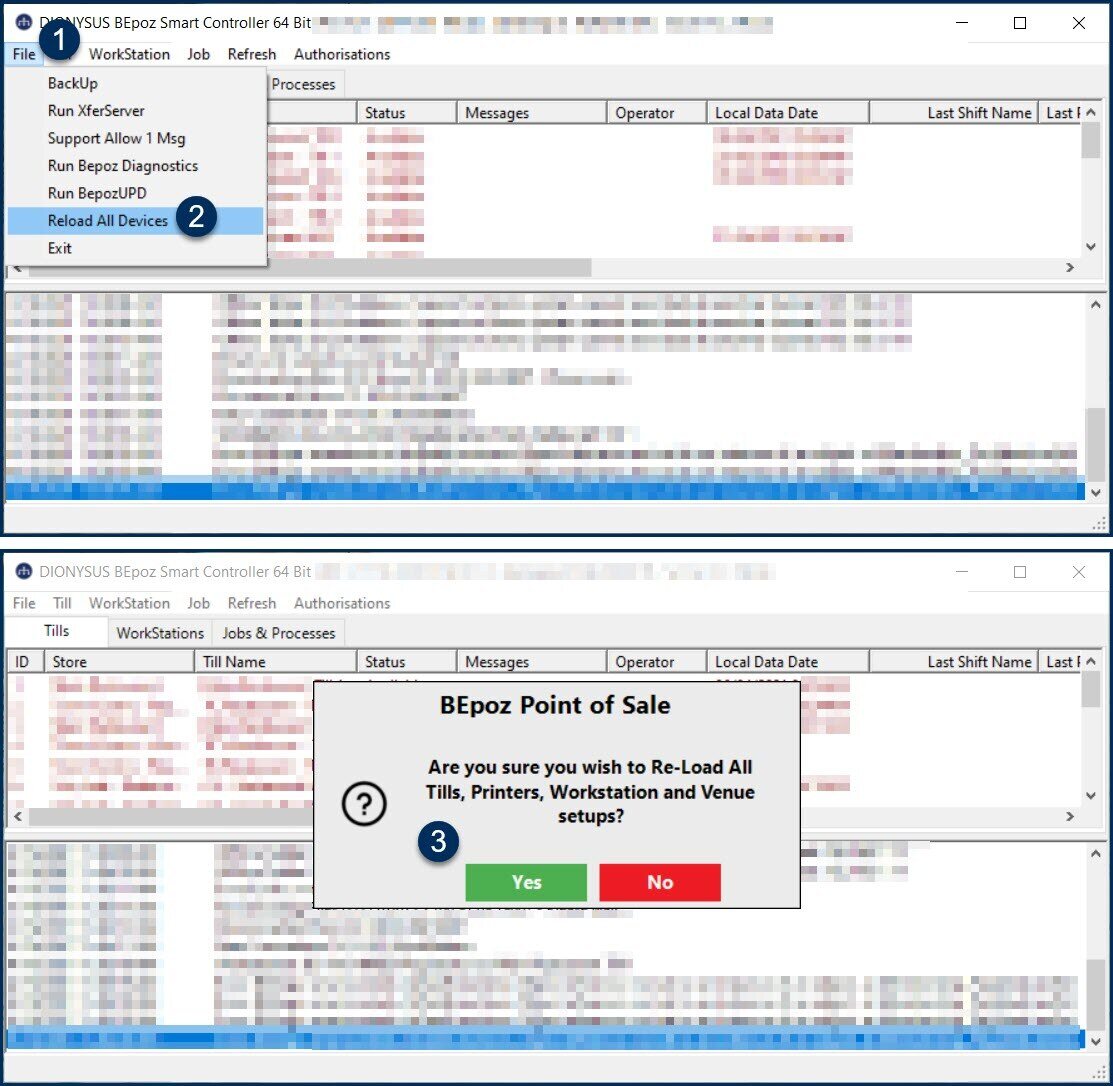The image size is (1113, 1086).
Task: Select Reload All Devices in File menu
Action: click(x=108, y=221)
